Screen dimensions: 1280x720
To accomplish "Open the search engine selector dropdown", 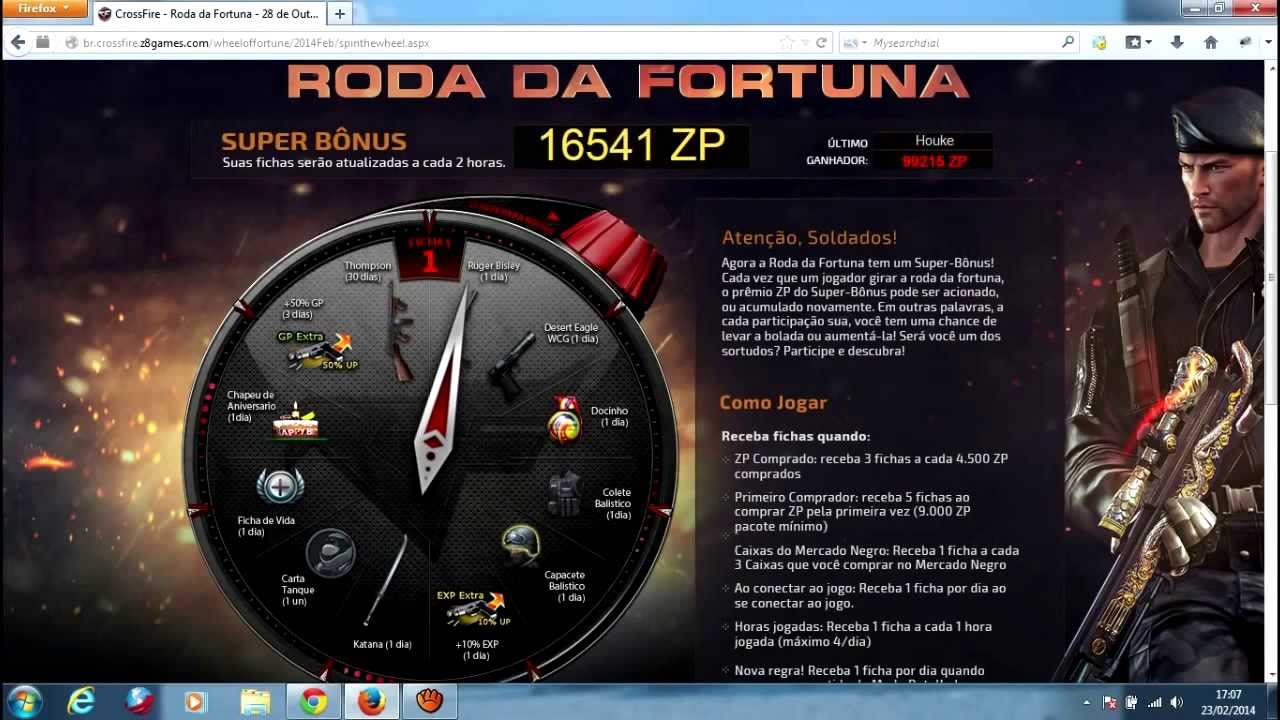I will pos(854,43).
